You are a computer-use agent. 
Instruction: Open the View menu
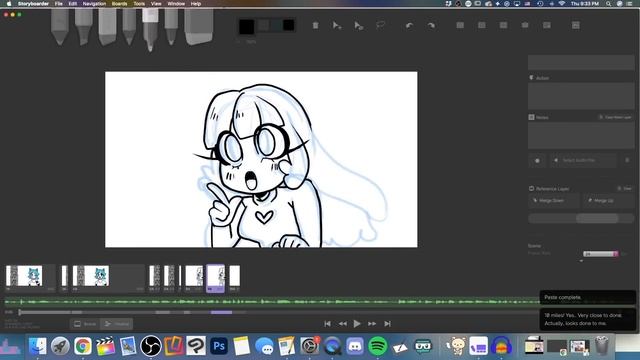(156, 4)
